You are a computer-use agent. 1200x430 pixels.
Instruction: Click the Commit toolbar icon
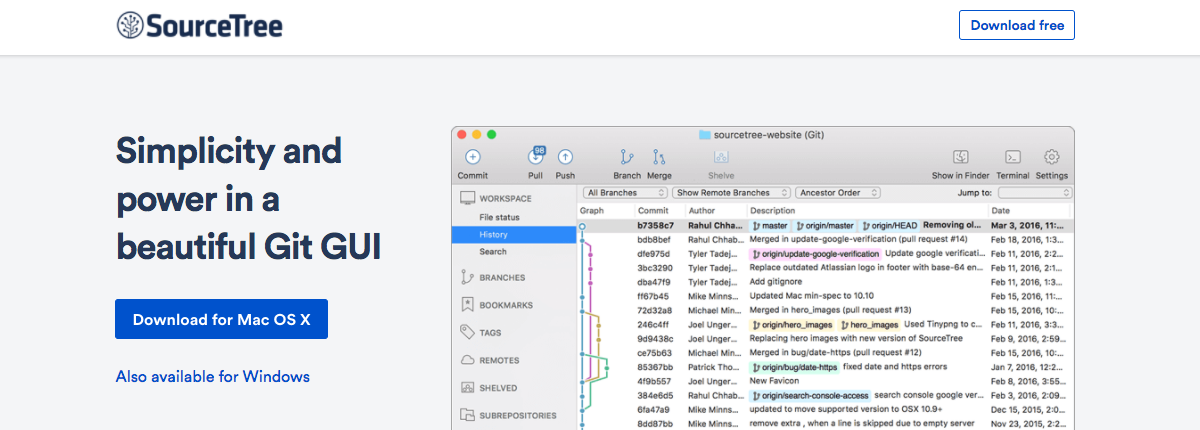point(473,157)
